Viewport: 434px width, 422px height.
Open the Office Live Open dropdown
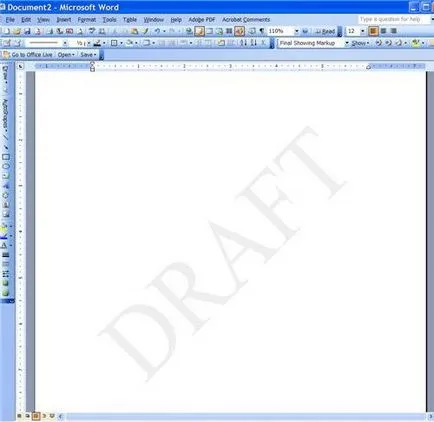tap(66, 55)
